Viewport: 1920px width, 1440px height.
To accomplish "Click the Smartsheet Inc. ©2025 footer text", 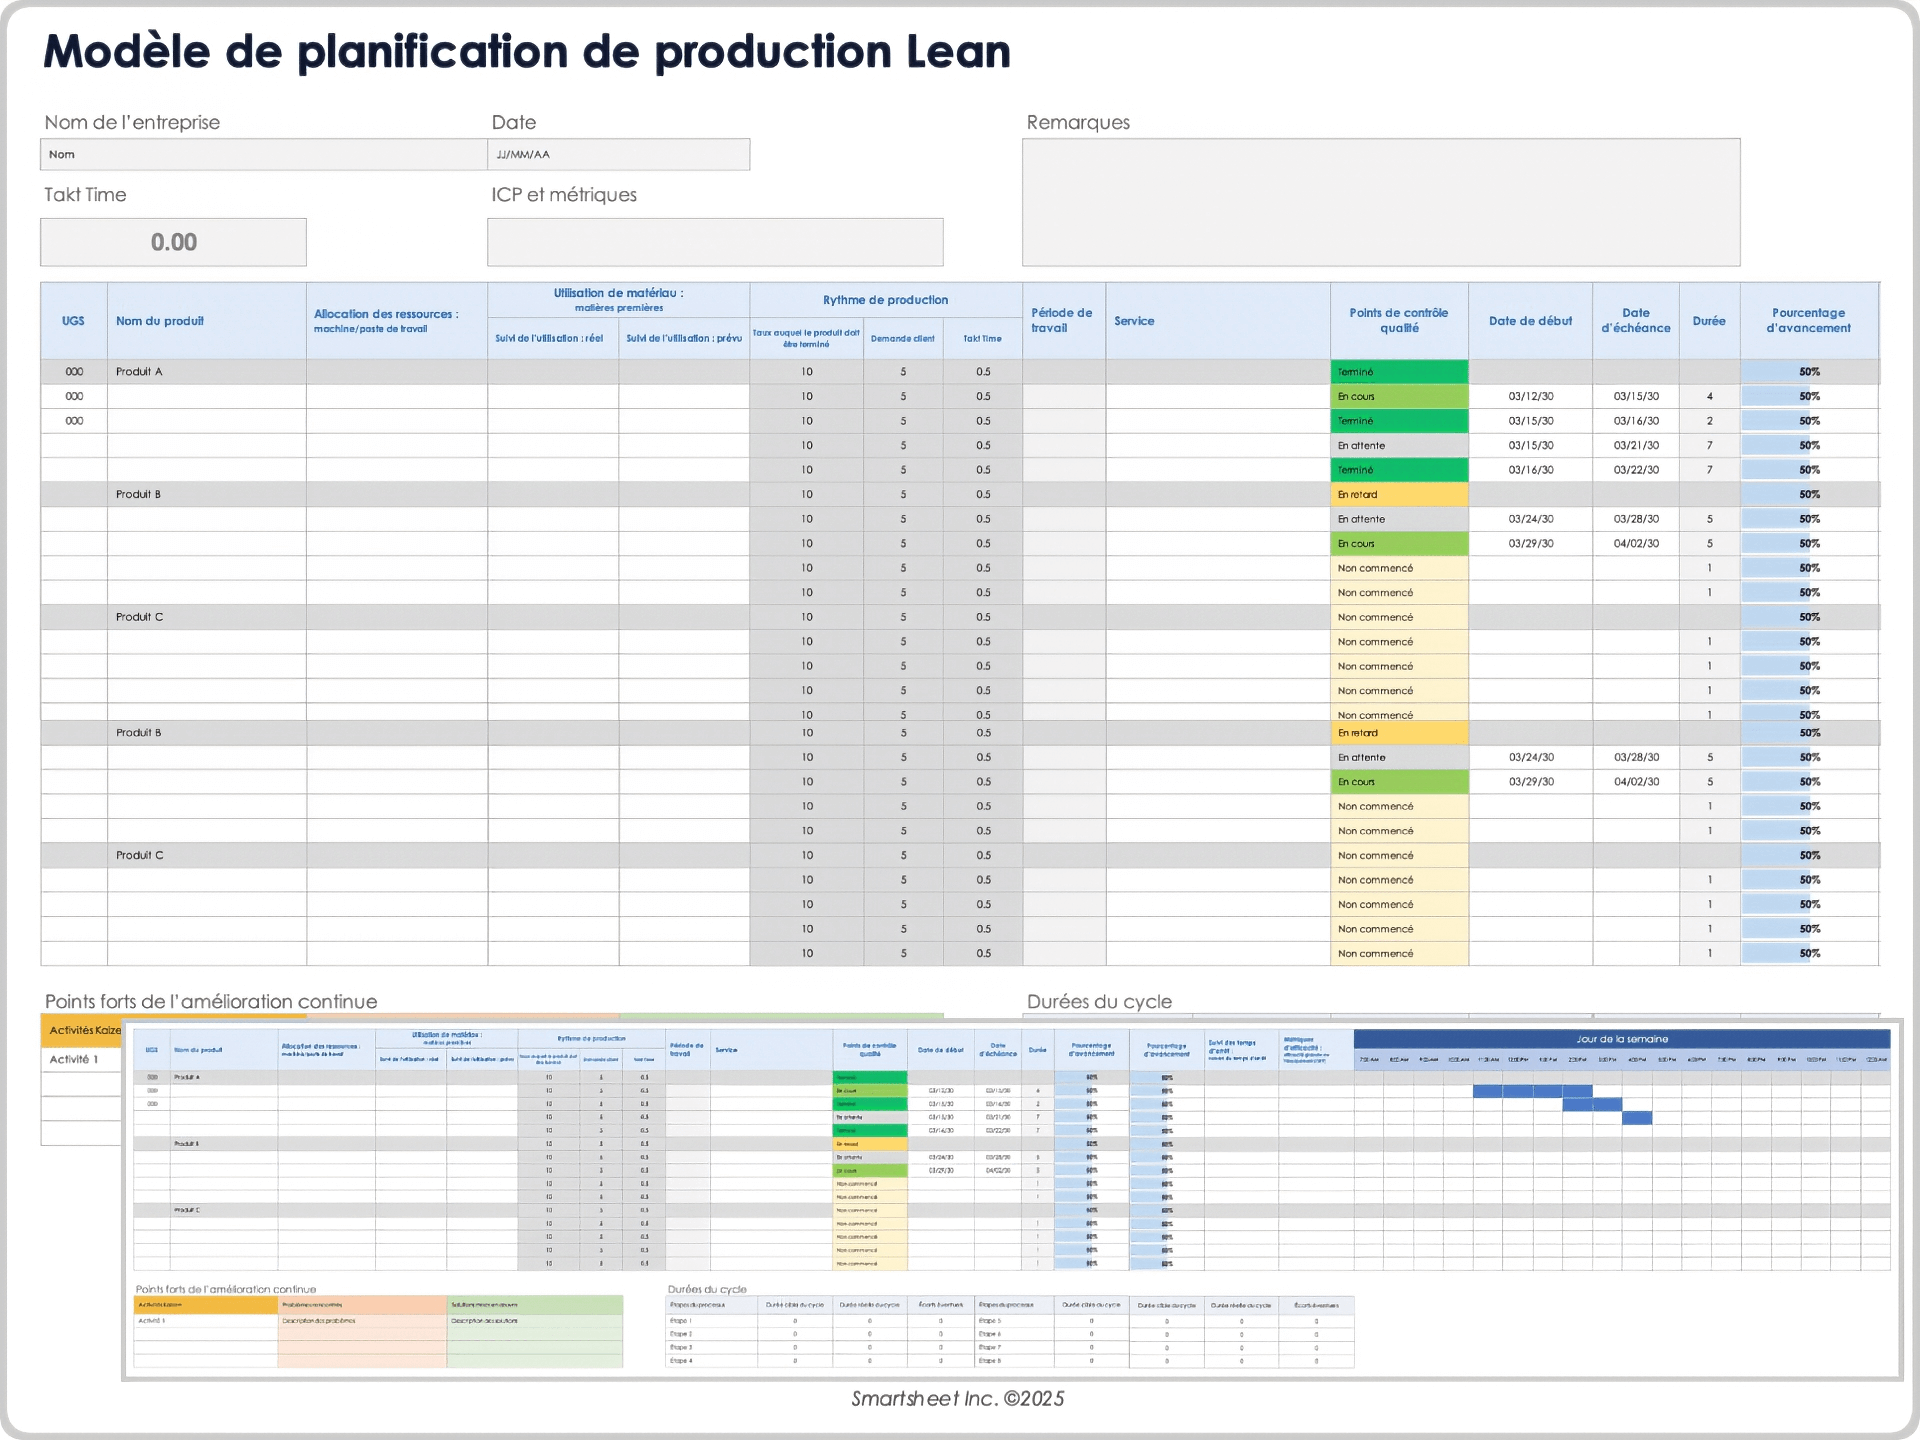I will coord(958,1399).
